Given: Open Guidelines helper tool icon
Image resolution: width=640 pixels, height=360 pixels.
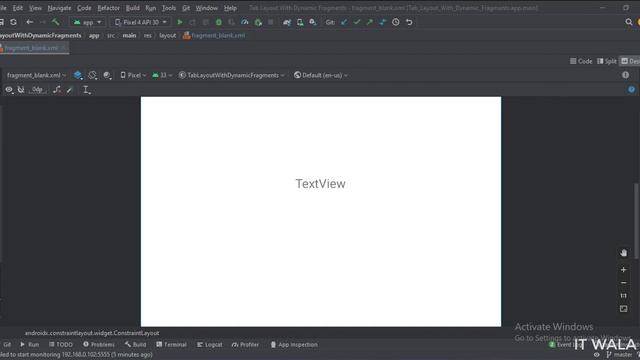Looking at the screenshot, I should pos(86,90).
